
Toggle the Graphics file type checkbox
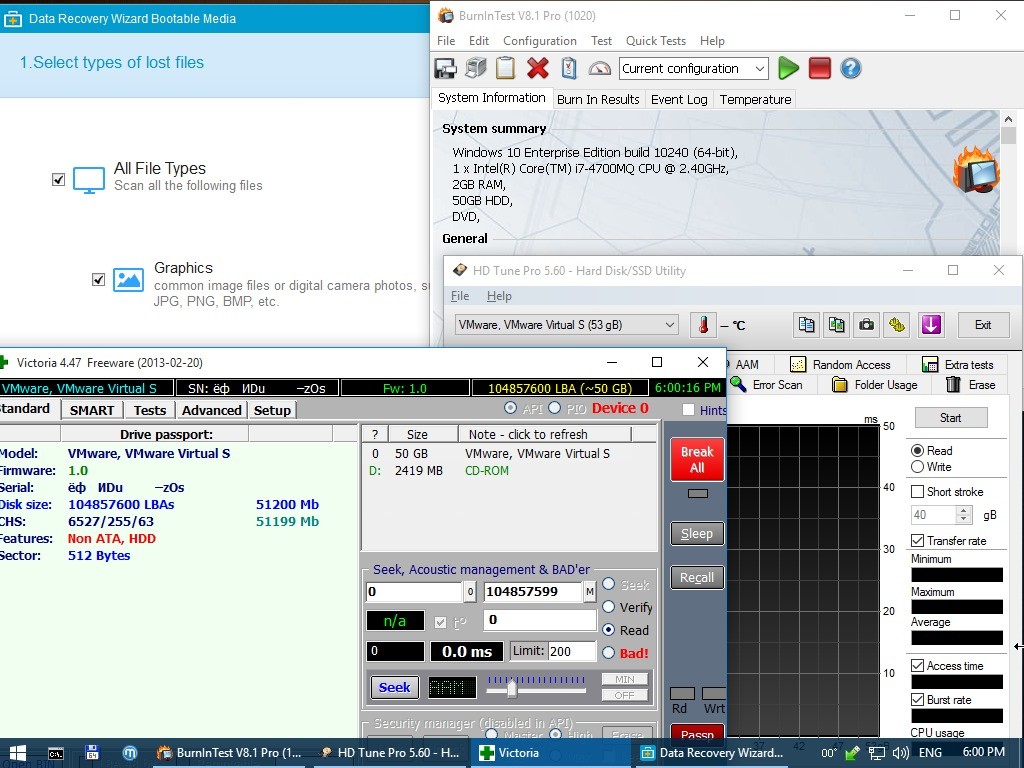click(x=98, y=280)
